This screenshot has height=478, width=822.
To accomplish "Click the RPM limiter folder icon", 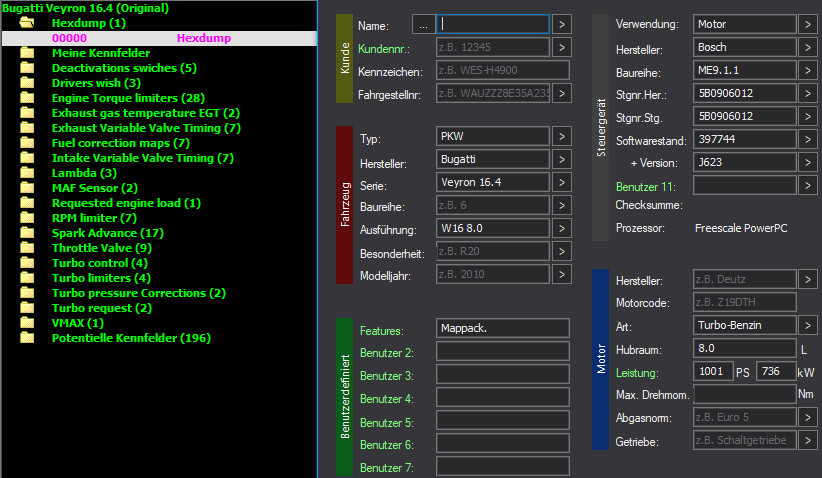I will (x=27, y=218).
